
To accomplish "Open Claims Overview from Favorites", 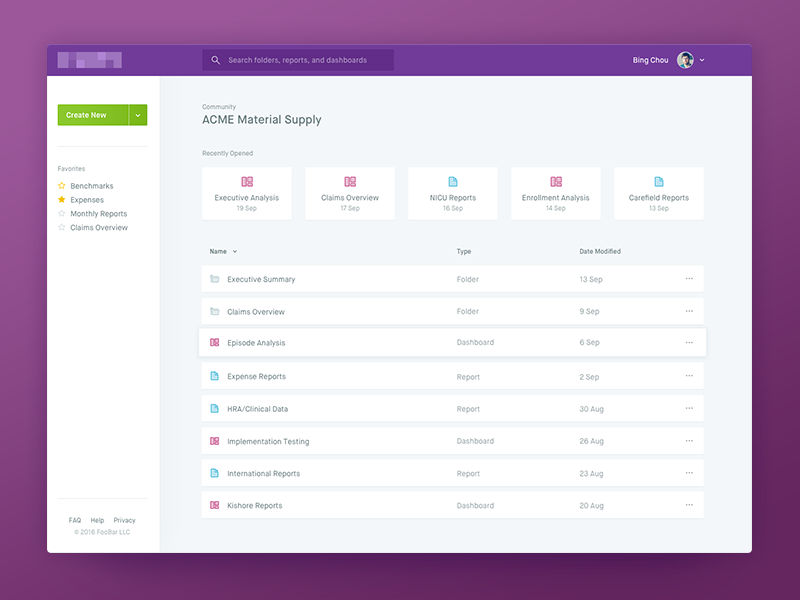I will coord(98,228).
